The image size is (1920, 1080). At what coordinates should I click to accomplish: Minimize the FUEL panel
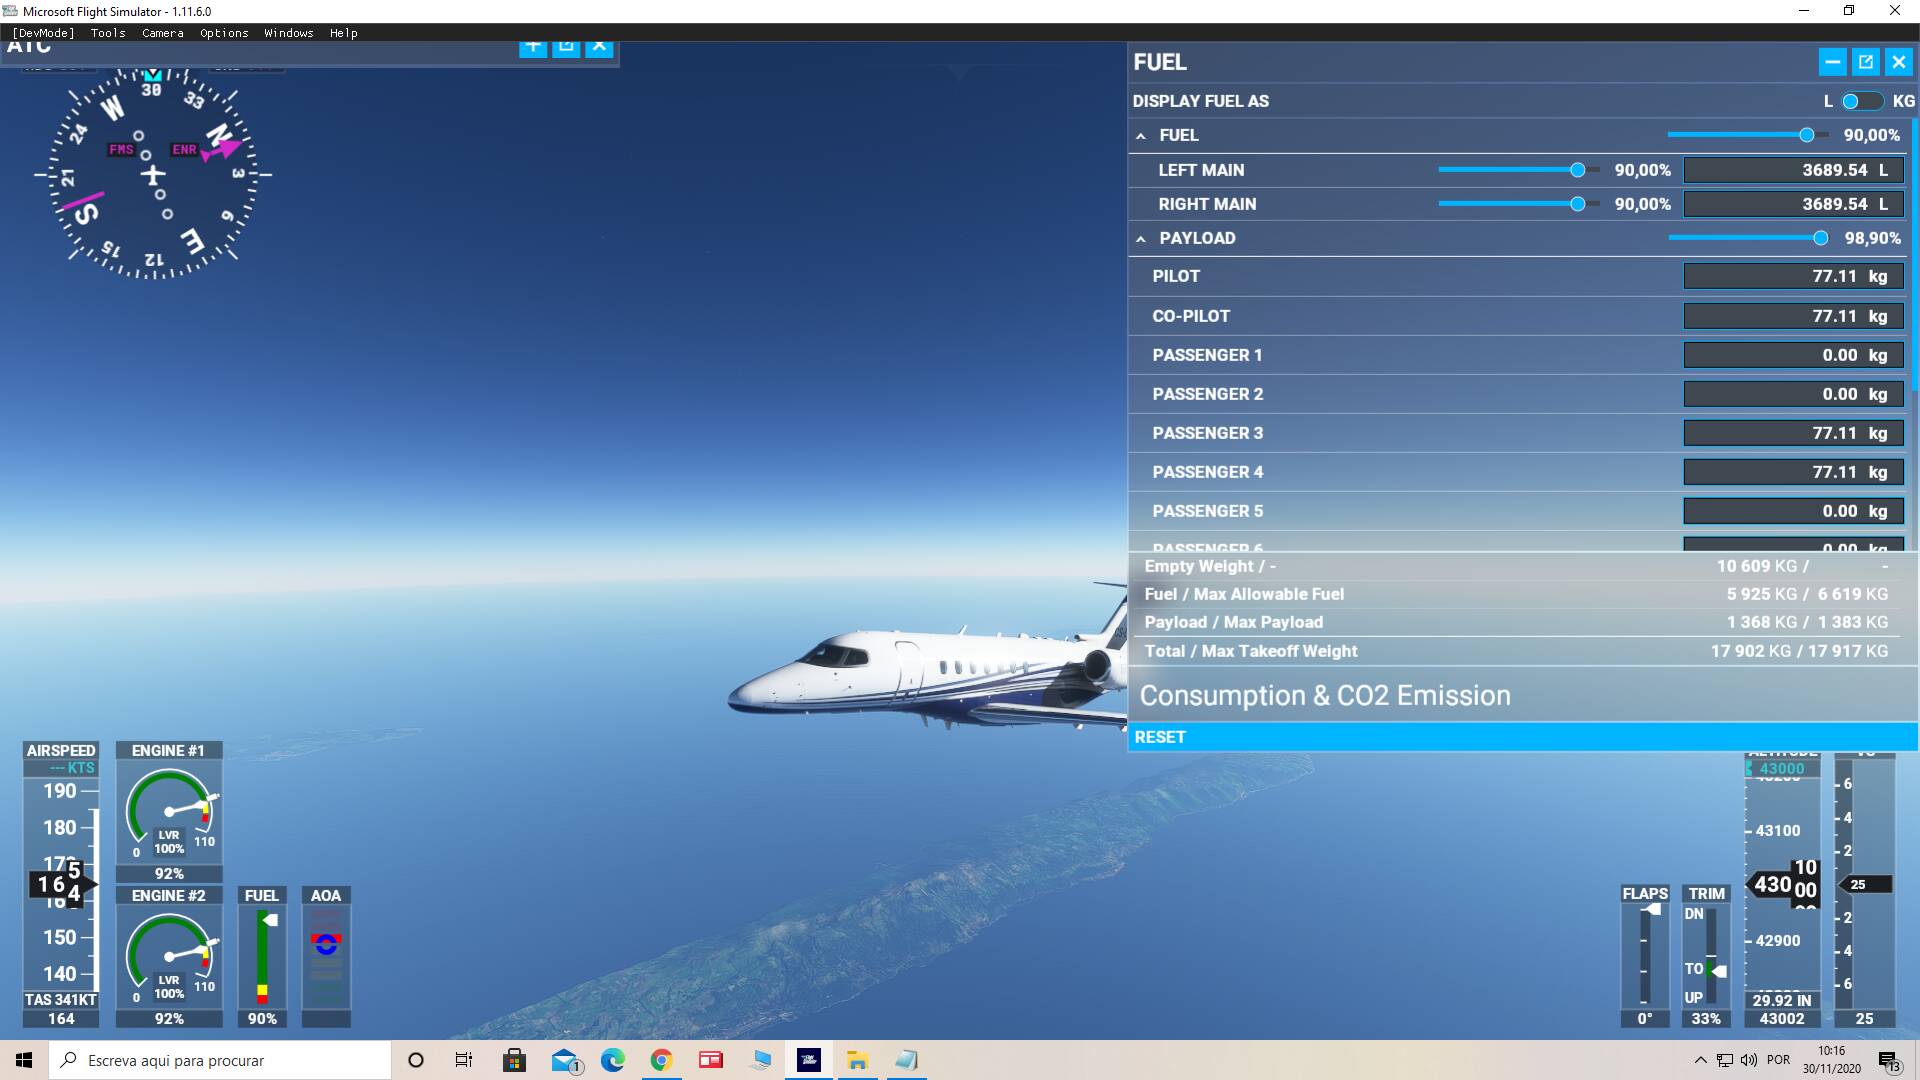(x=1832, y=62)
